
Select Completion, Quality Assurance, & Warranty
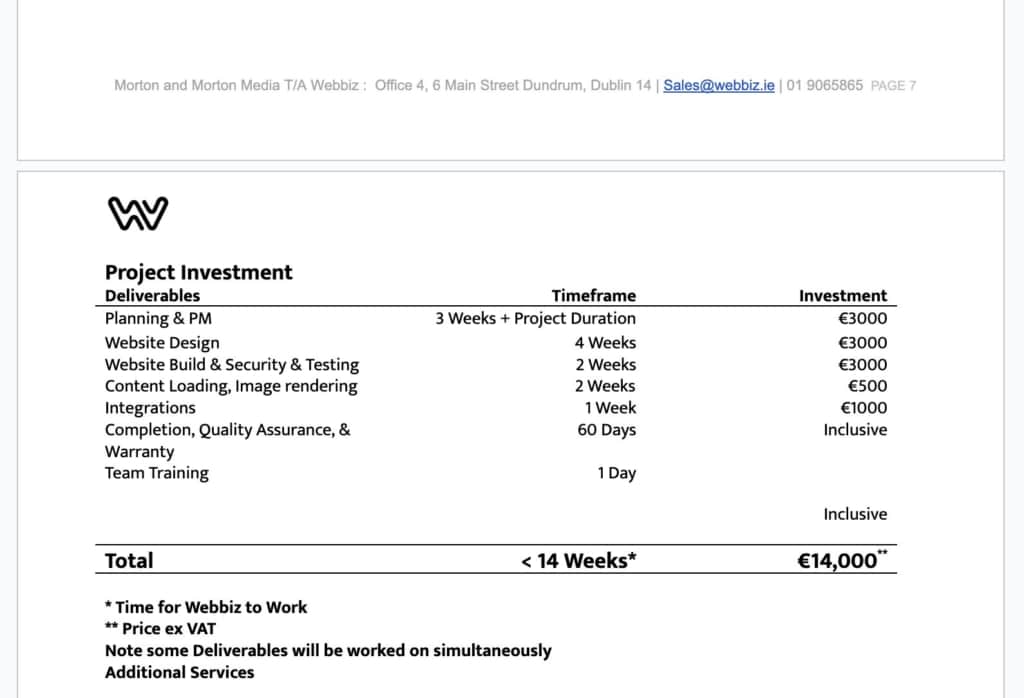click(x=227, y=441)
